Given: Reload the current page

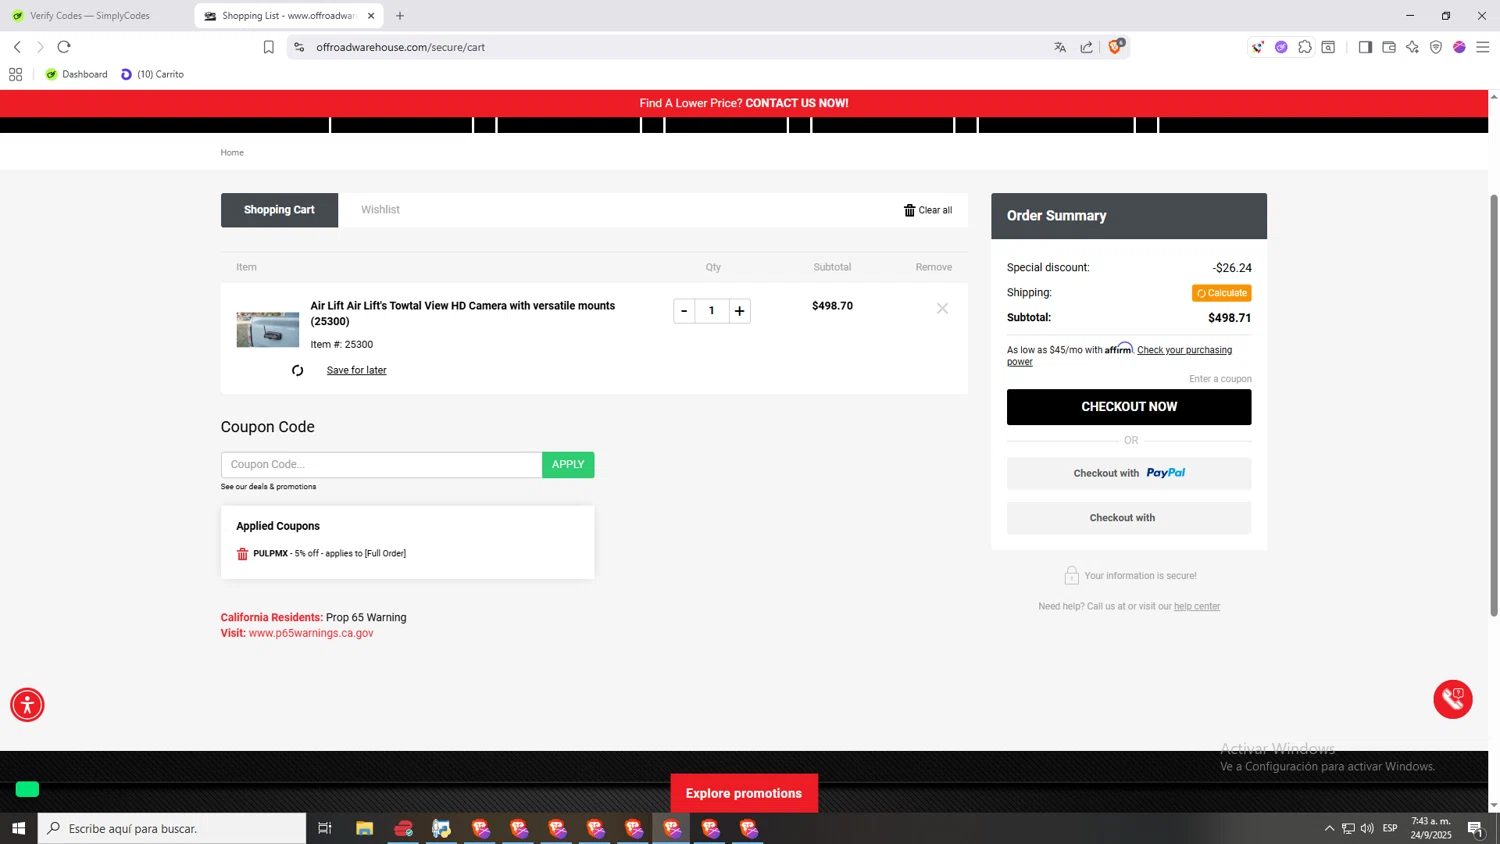Looking at the screenshot, I should 64,47.
